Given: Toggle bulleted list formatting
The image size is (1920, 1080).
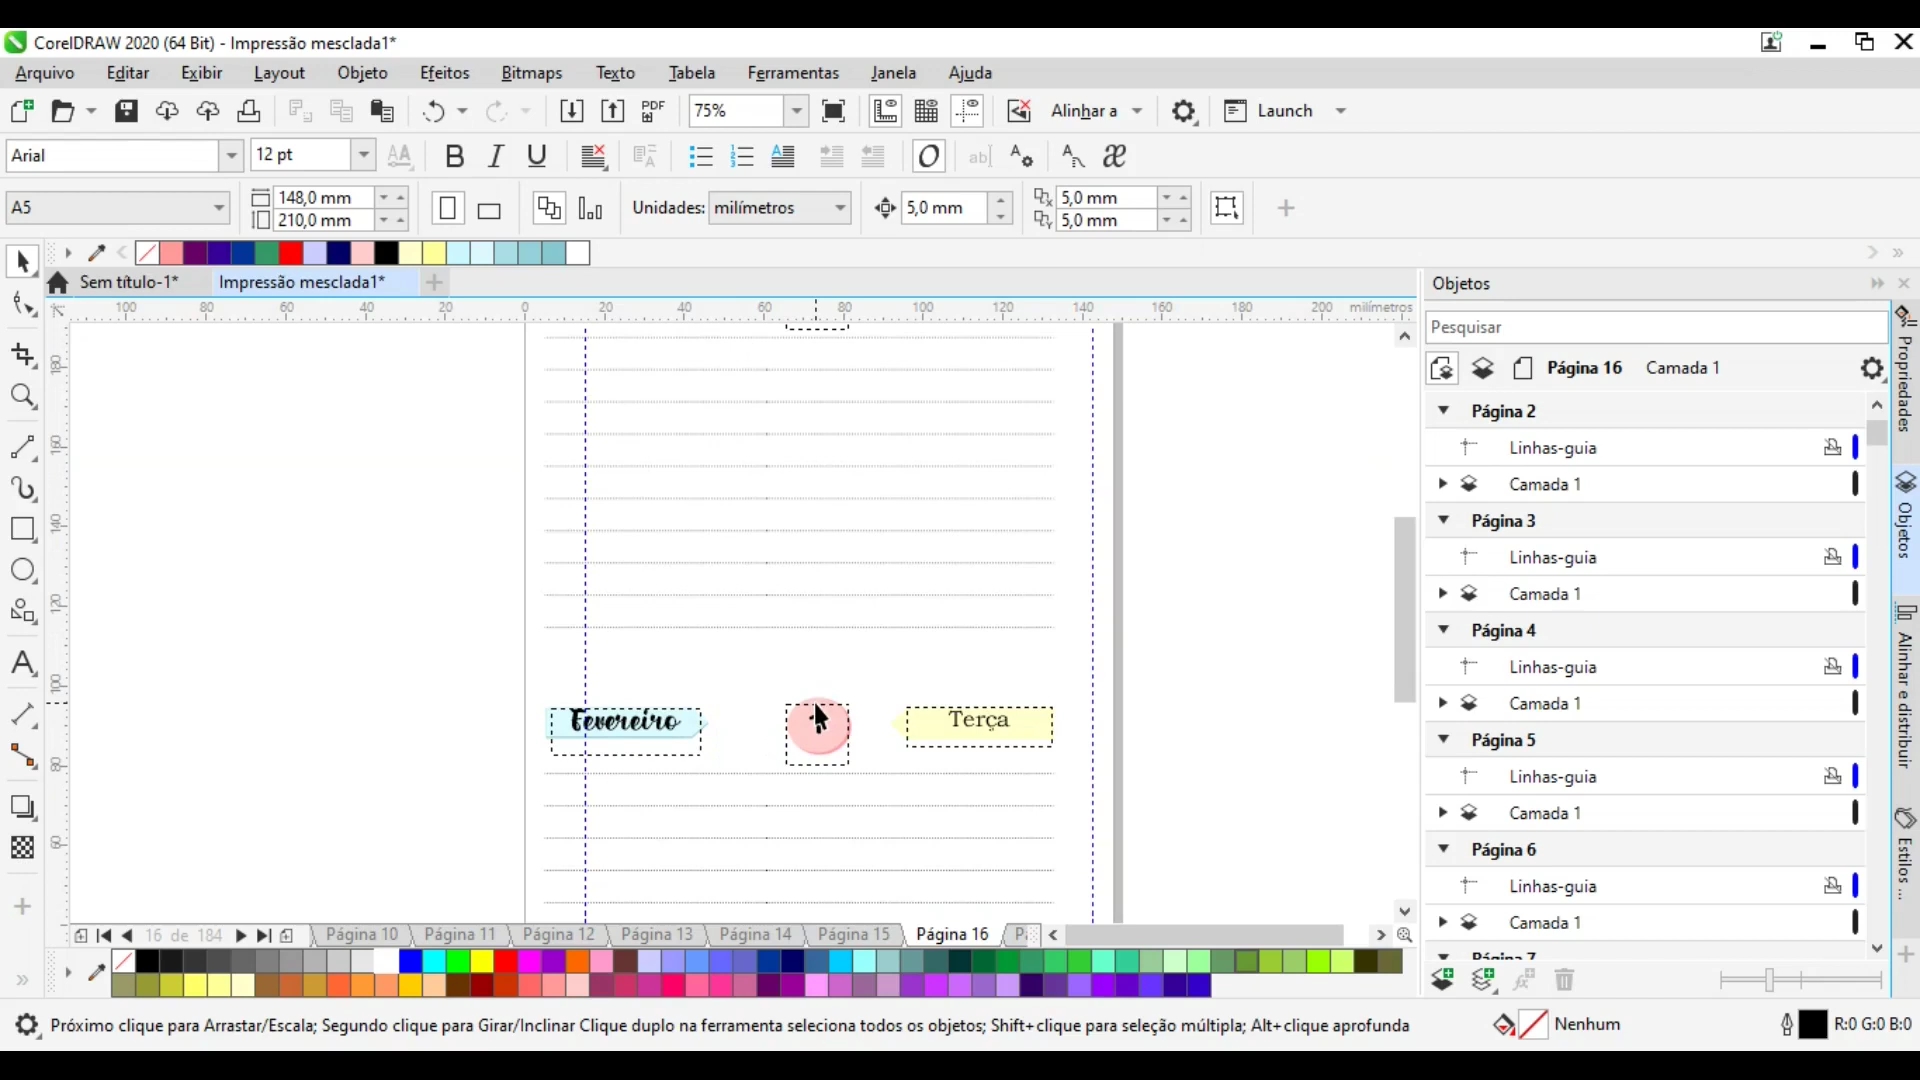Looking at the screenshot, I should click(x=701, y=156).
